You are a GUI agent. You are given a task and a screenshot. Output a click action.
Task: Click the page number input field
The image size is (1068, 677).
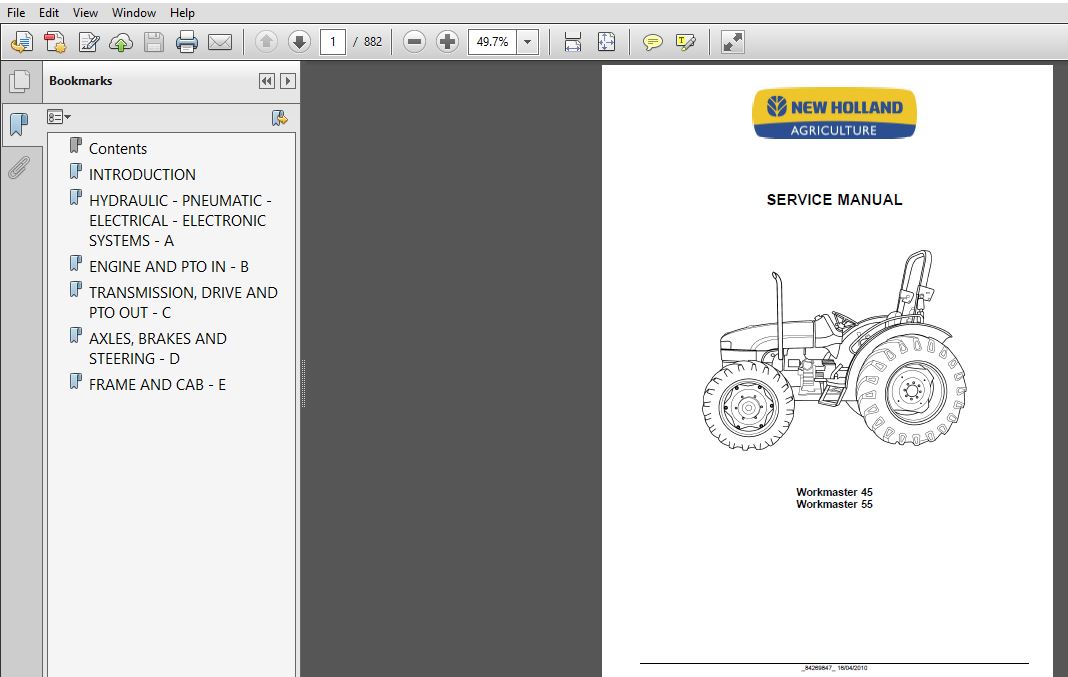point(333,42)
